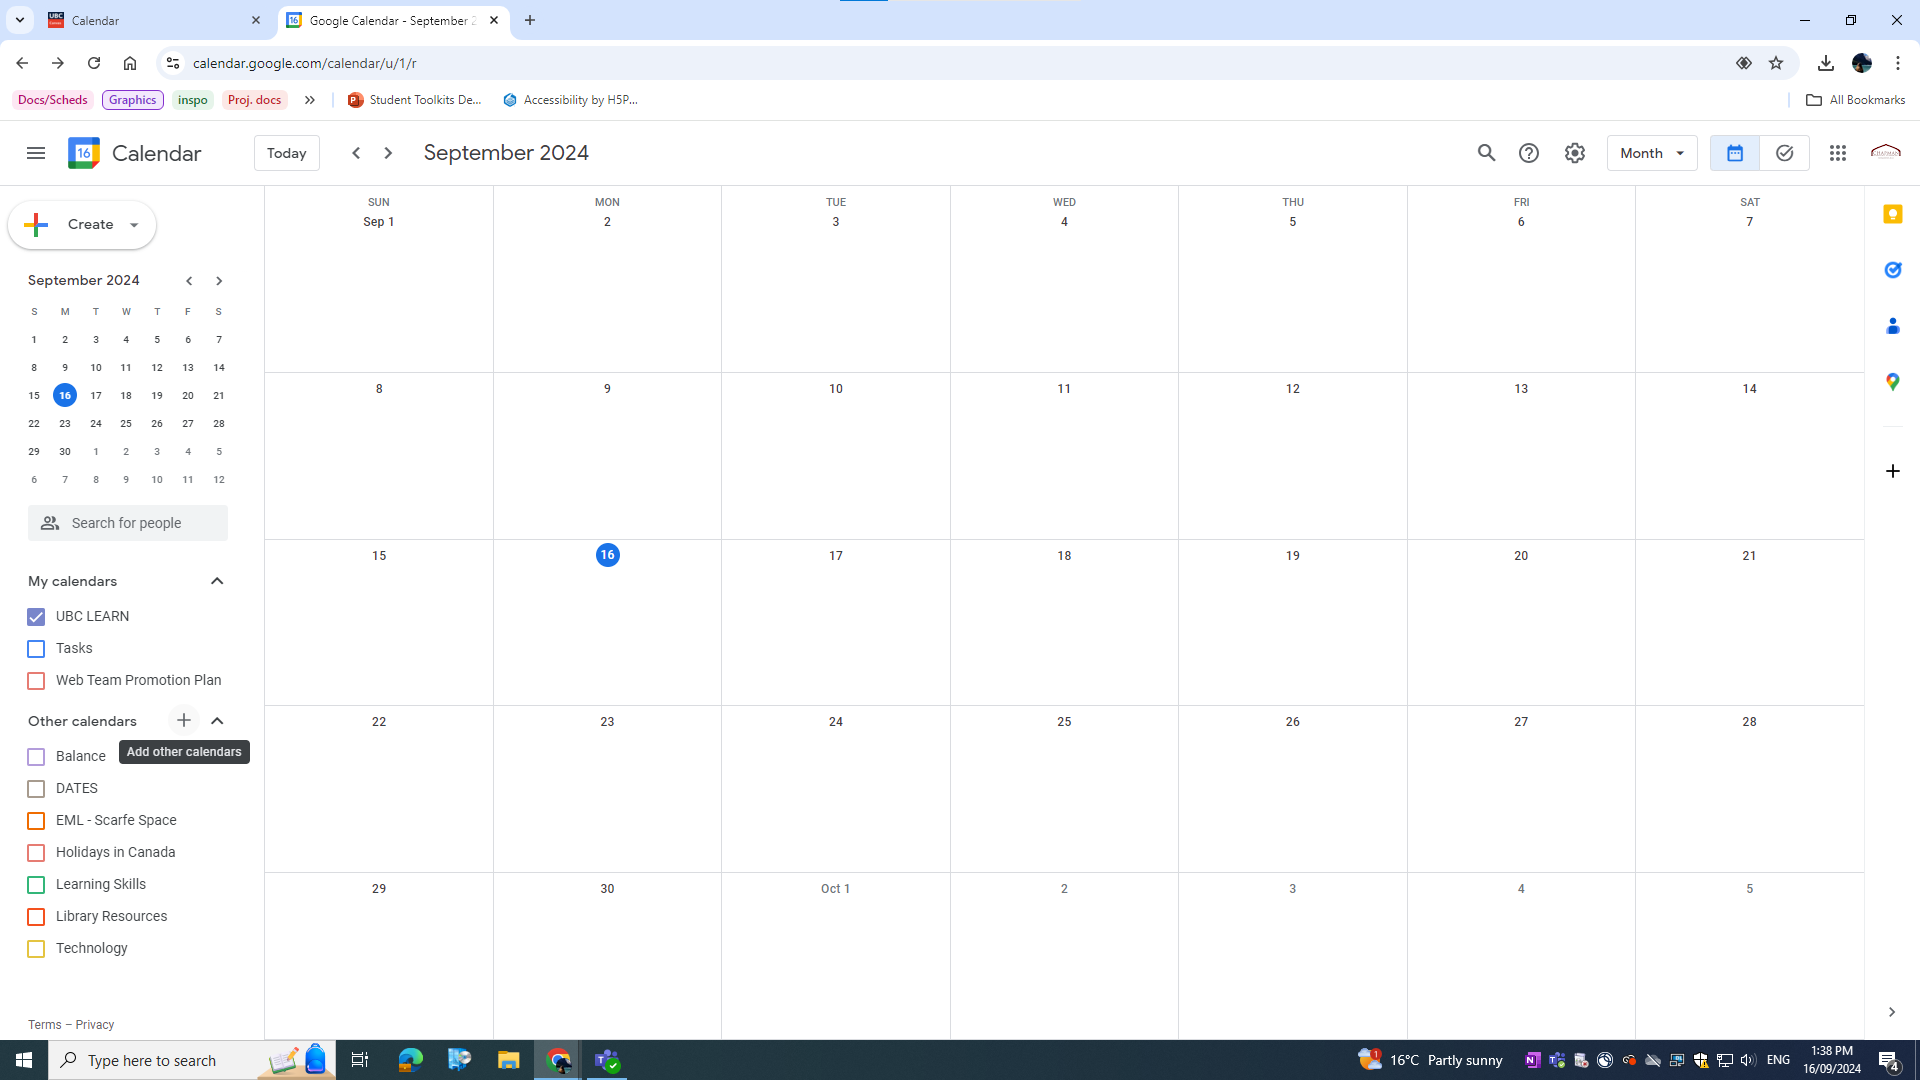Click the calendar search magnifier icon
The image size is (1920, 1080).
tap(1486, 153)
